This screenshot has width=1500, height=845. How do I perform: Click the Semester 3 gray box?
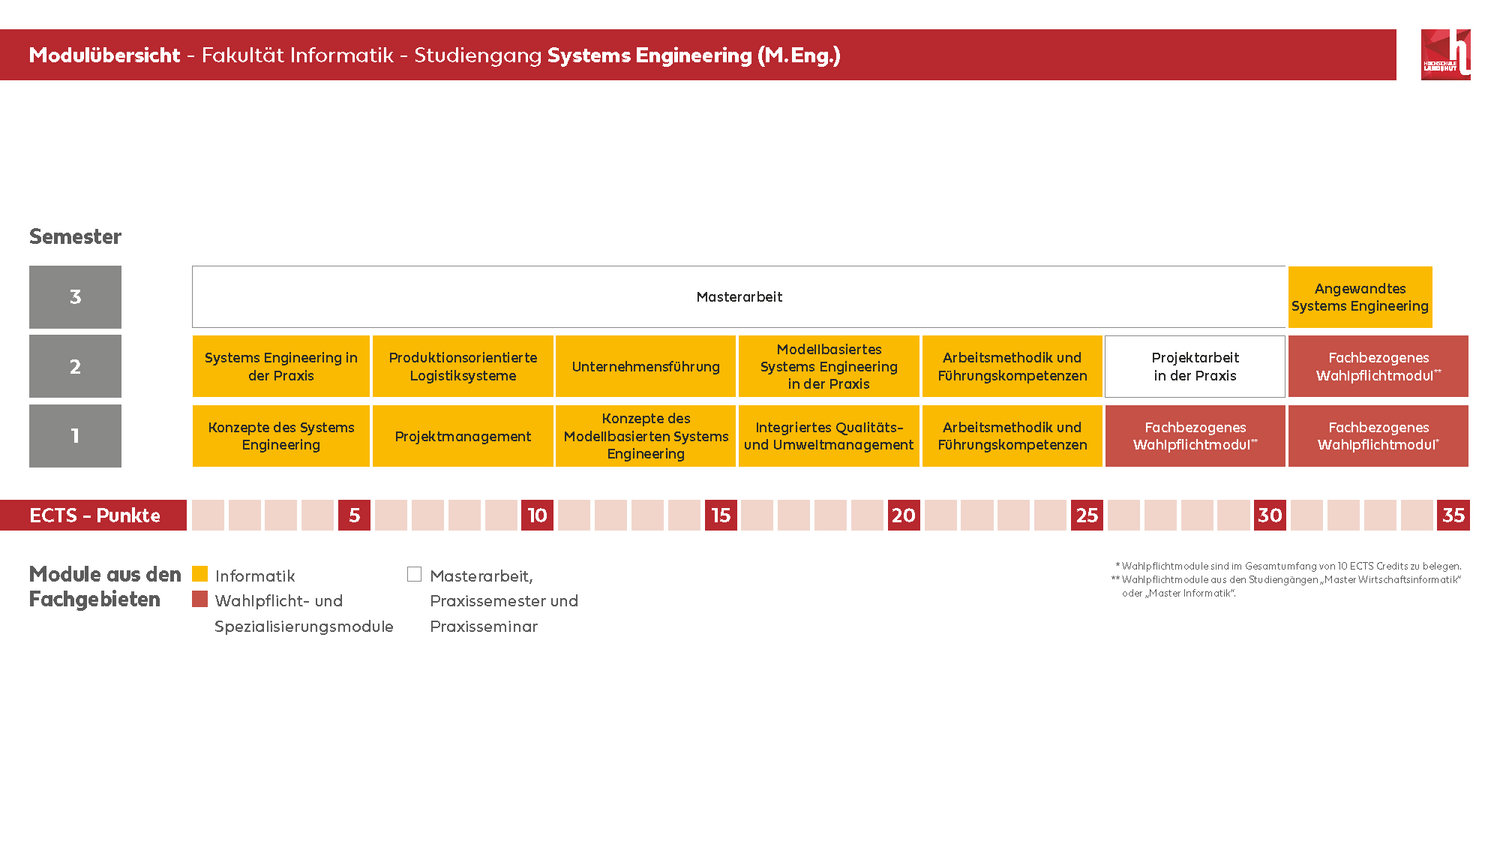tap(75, 297)
